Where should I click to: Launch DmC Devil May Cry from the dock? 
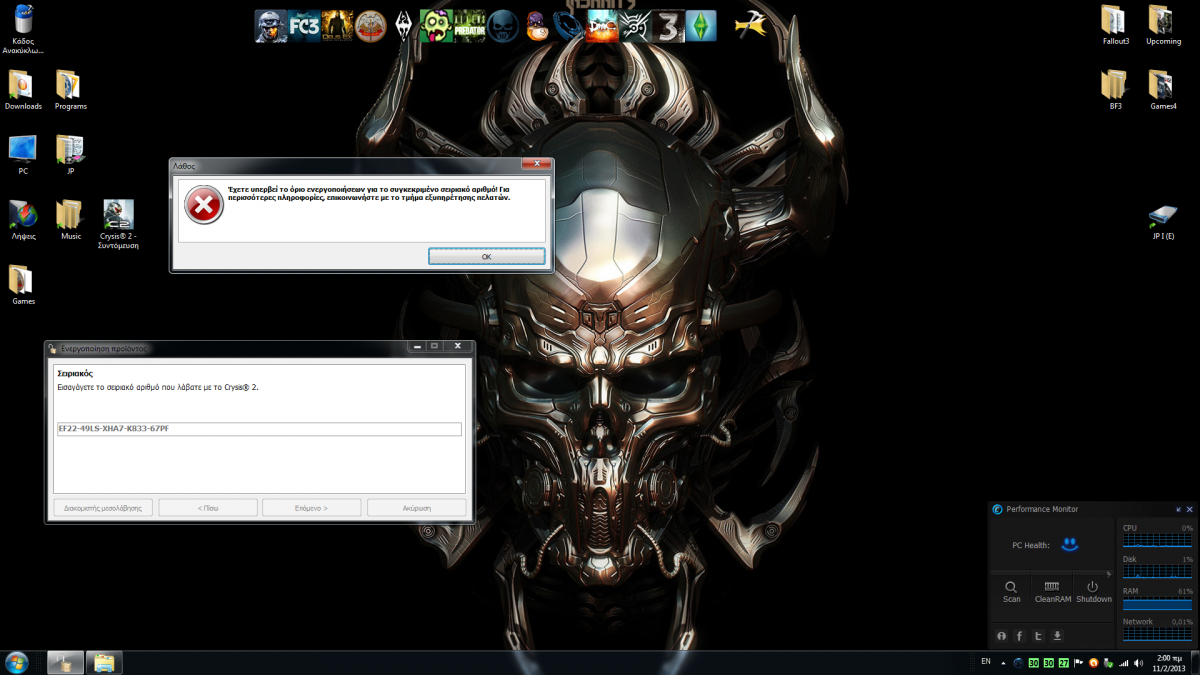click(602, 26)
